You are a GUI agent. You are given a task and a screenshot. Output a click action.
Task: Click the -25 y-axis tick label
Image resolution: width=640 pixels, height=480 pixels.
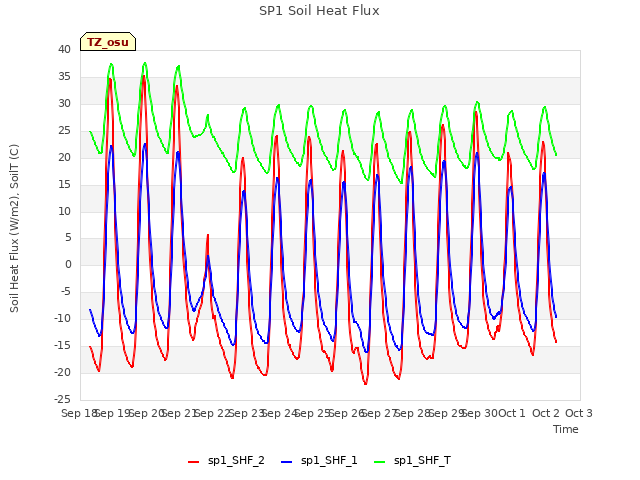(62, 399)
